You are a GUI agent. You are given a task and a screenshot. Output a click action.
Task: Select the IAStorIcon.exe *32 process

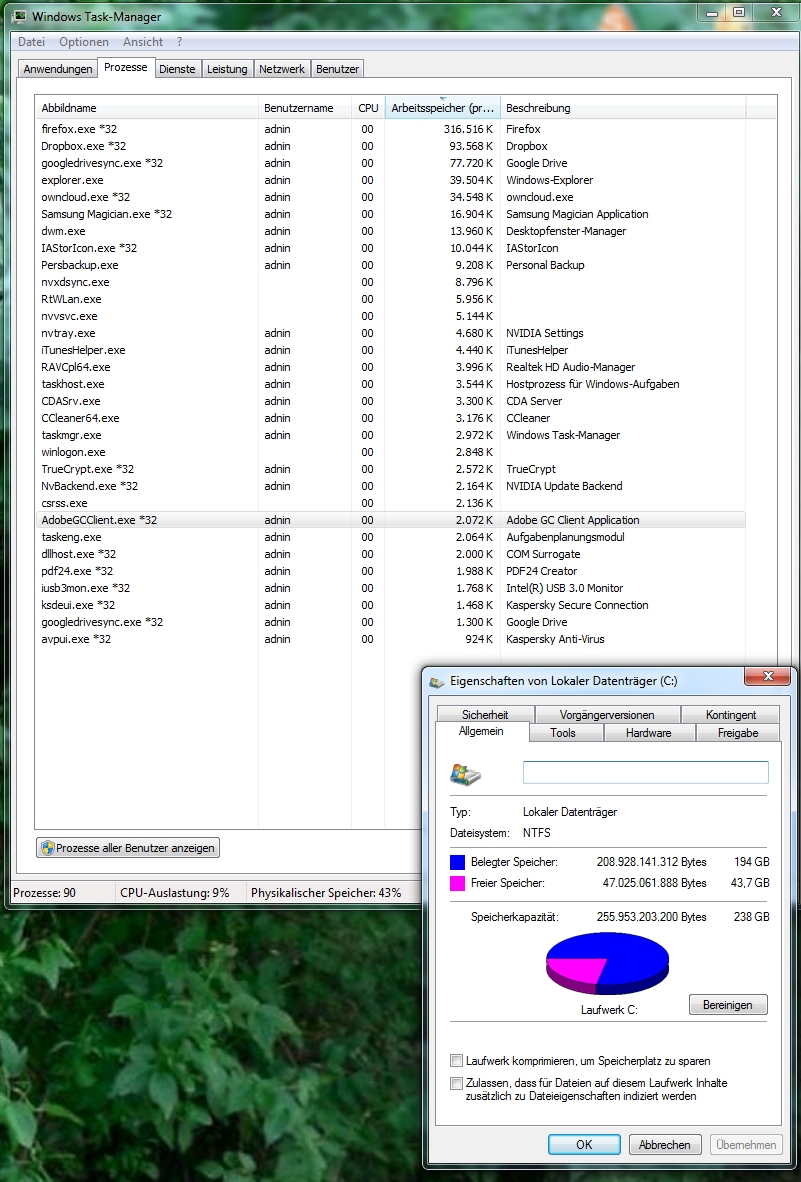(390, 248)
